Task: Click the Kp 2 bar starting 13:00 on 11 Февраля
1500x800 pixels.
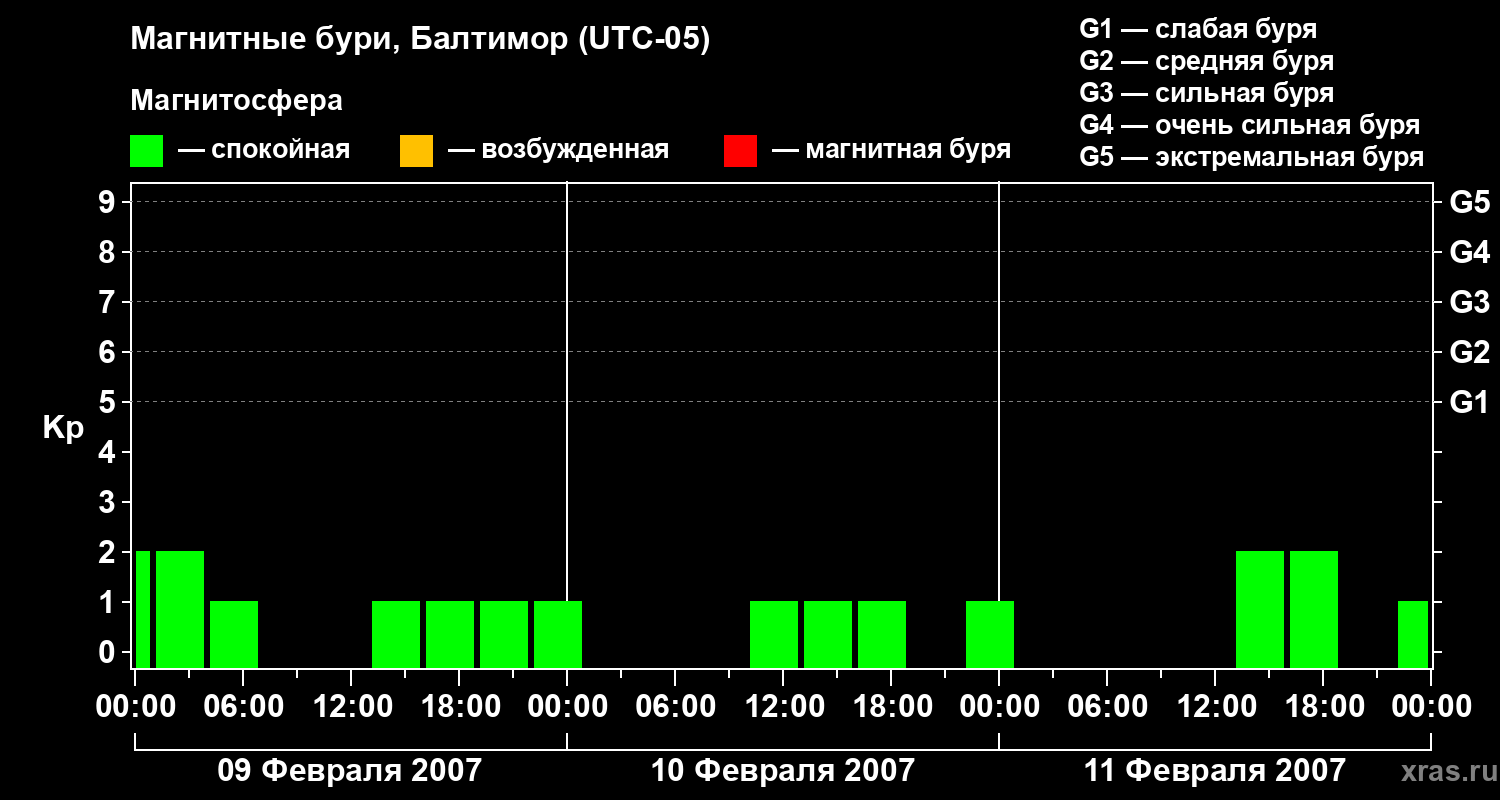Action: [1260, 609]
